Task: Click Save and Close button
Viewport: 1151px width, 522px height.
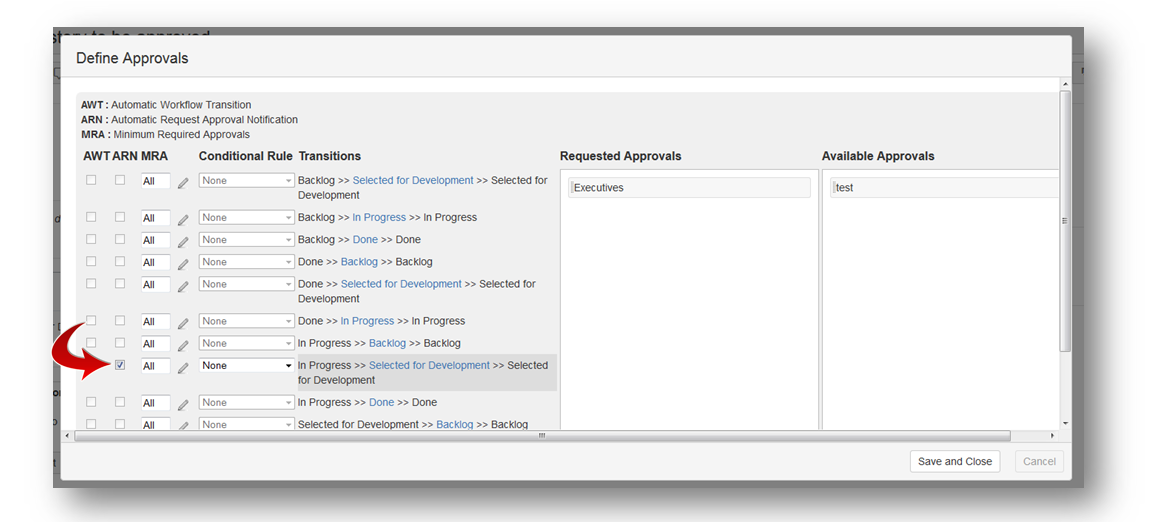Action: 954,461
